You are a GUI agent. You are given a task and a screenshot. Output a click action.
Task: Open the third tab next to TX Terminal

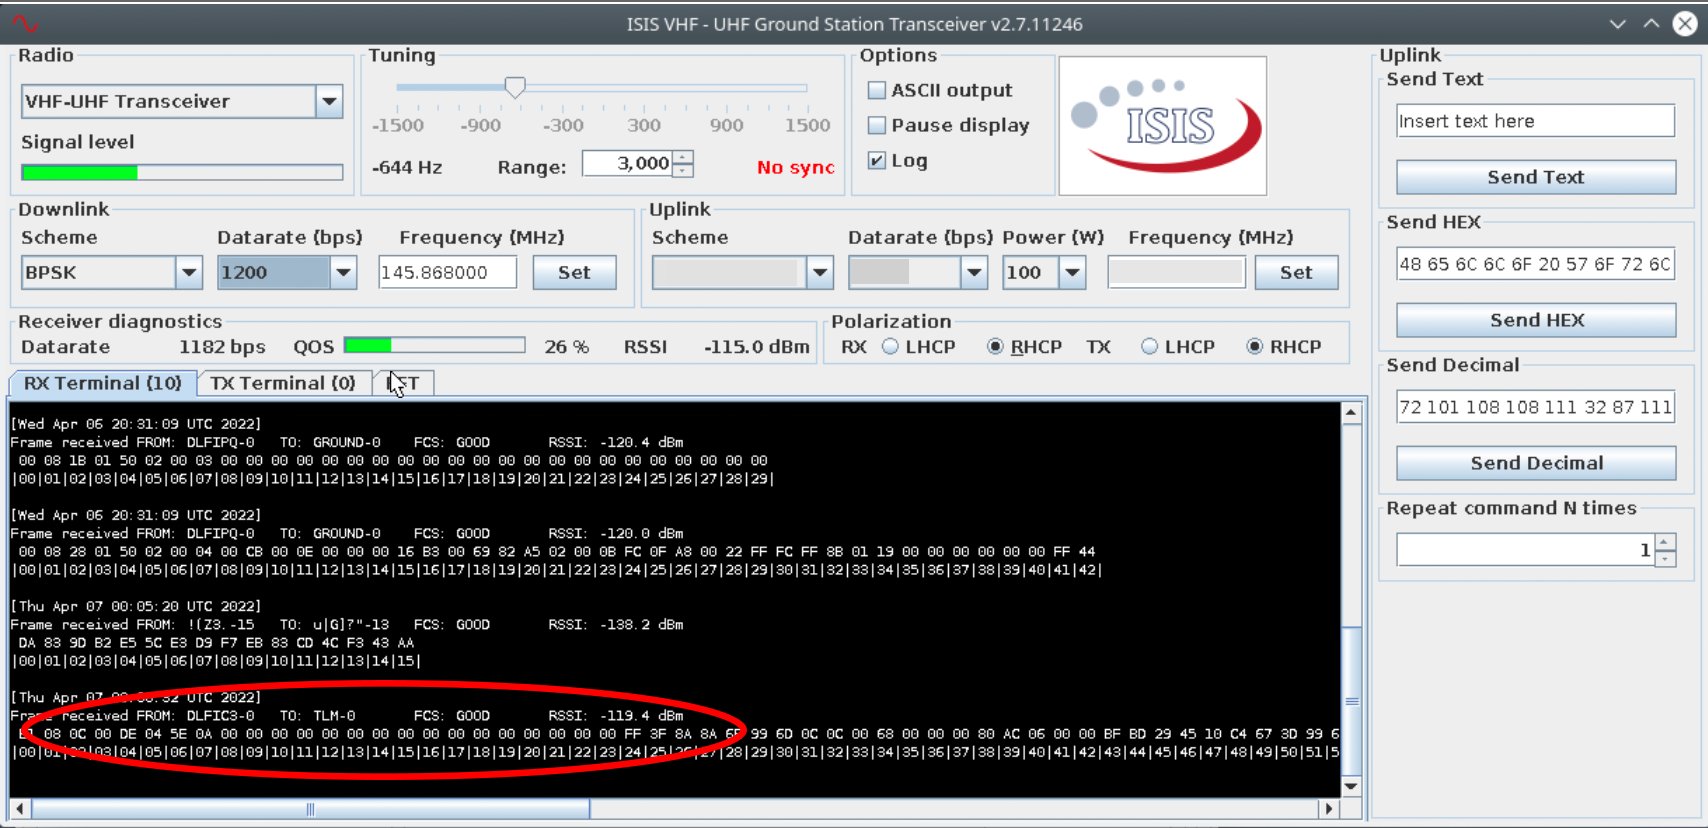tap(403, 383)
